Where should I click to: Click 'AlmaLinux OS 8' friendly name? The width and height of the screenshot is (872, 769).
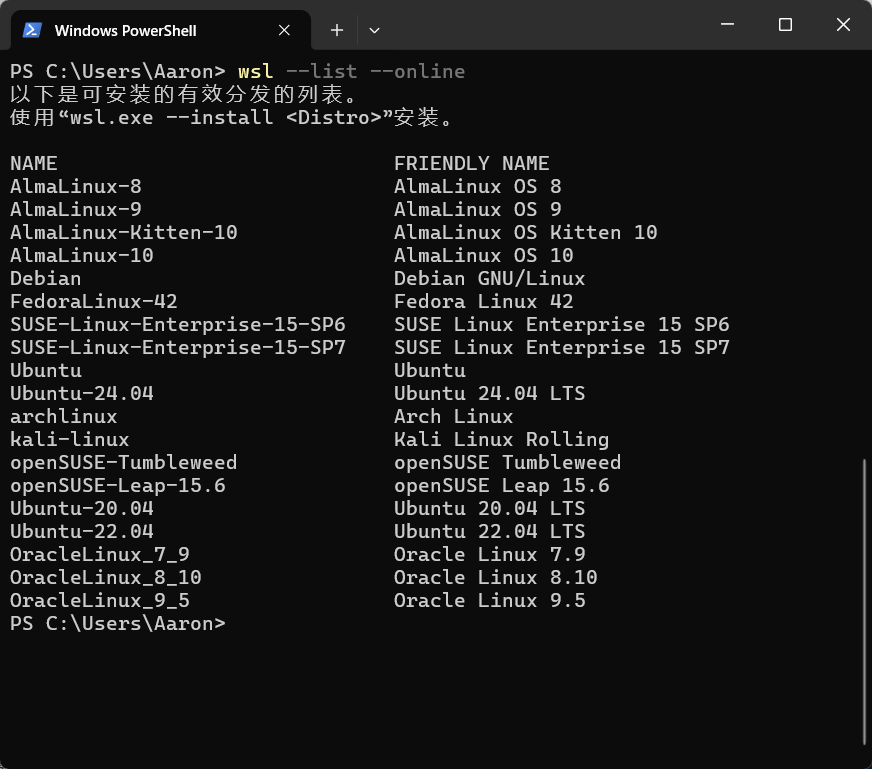point(478,186)
